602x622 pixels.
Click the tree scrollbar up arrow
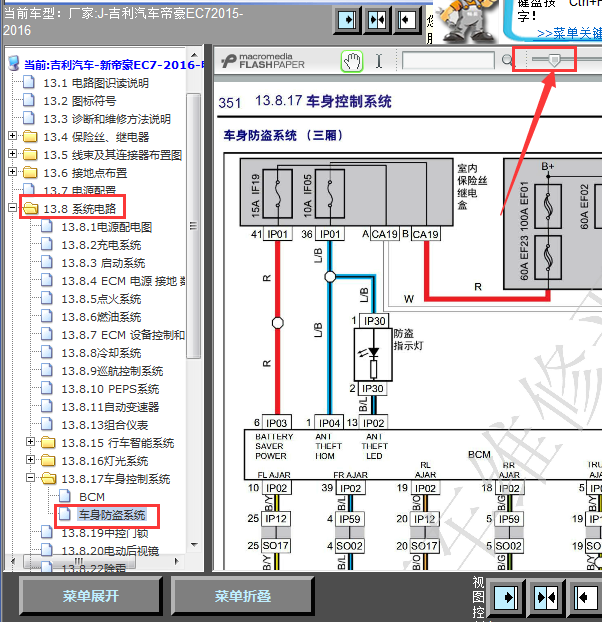[194, 55]
